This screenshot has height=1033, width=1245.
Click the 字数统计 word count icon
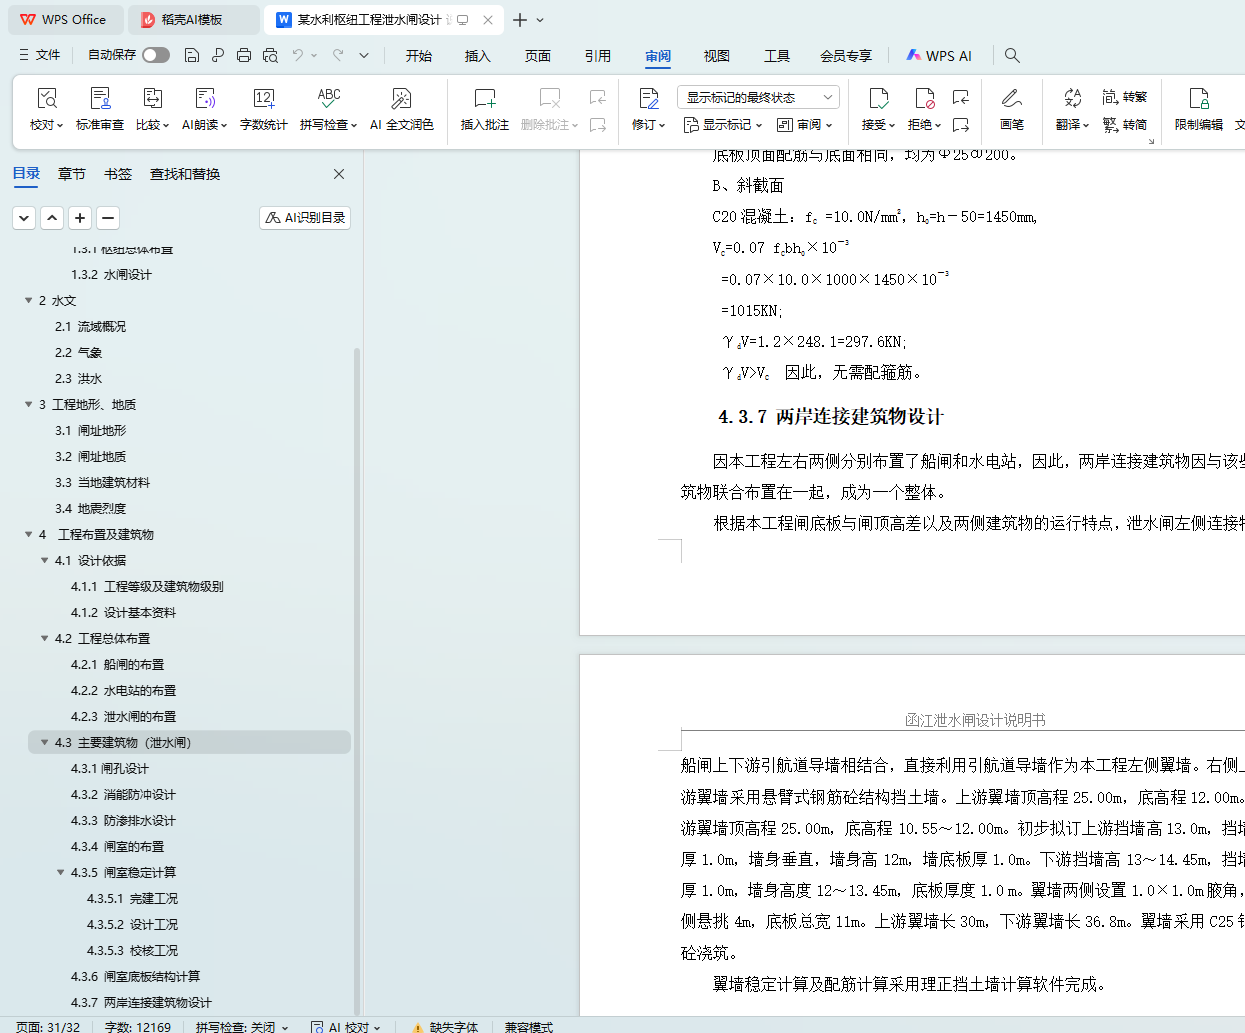tap(263, 108)
